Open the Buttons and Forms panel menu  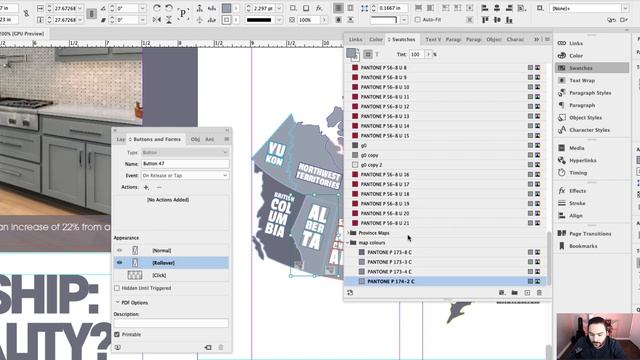pos(227,139)
